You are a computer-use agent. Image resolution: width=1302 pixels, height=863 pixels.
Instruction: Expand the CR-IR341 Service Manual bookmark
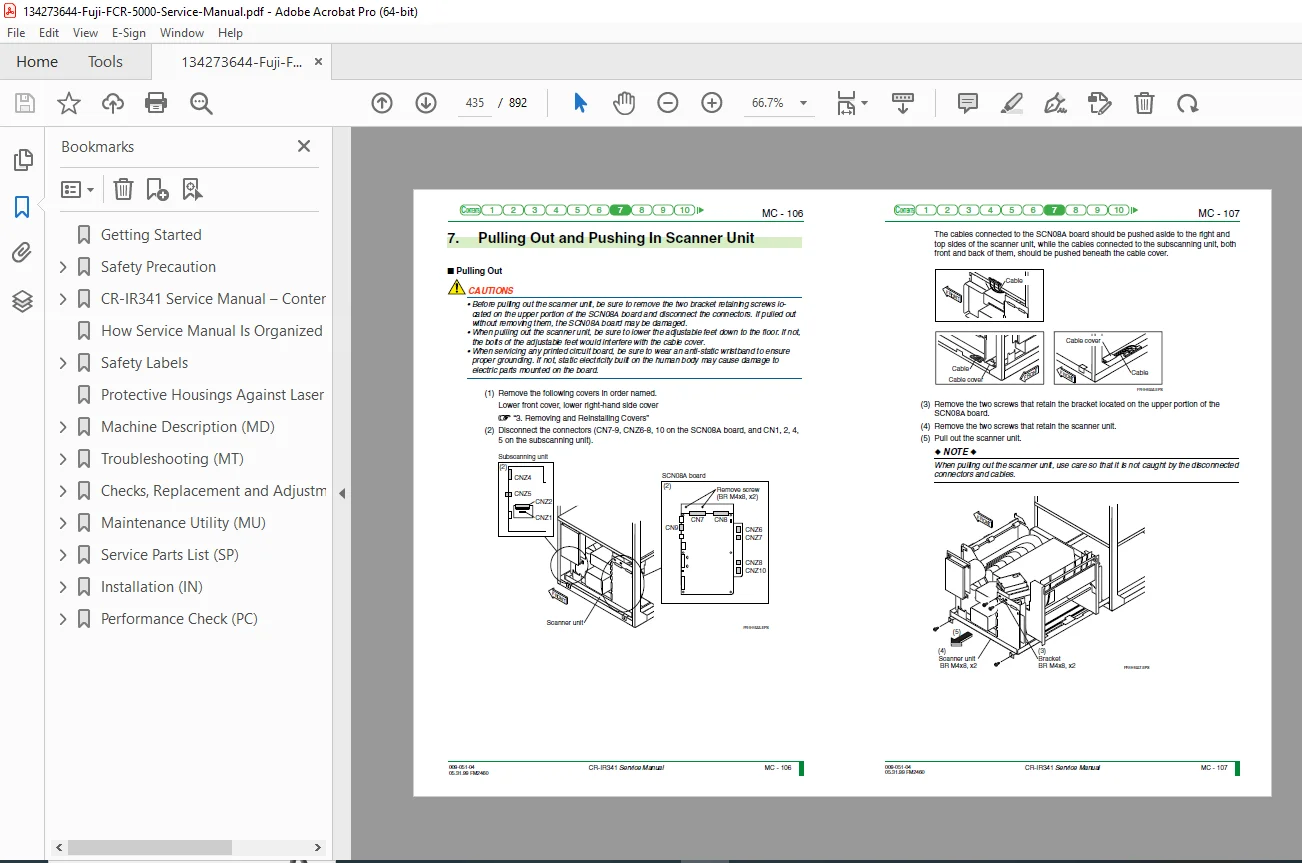click(63, 299)
